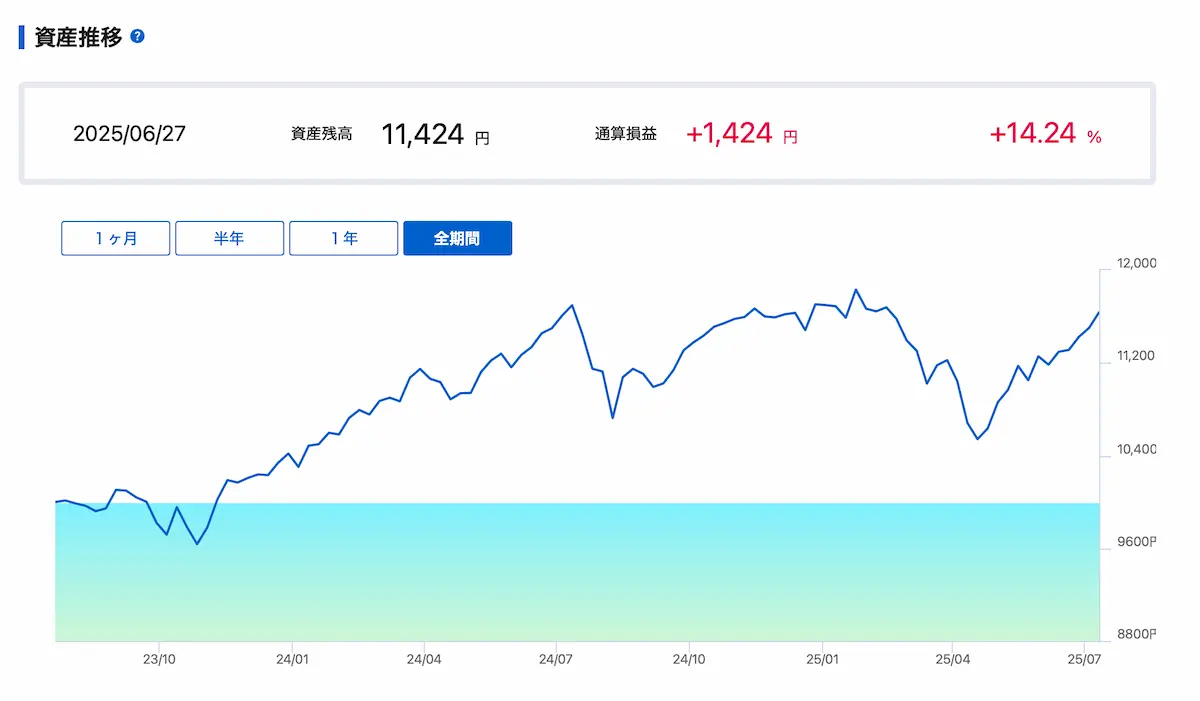Switch to the 半年 period tab
Screen dimensions: 1200x701
click(x=230, y=239)
